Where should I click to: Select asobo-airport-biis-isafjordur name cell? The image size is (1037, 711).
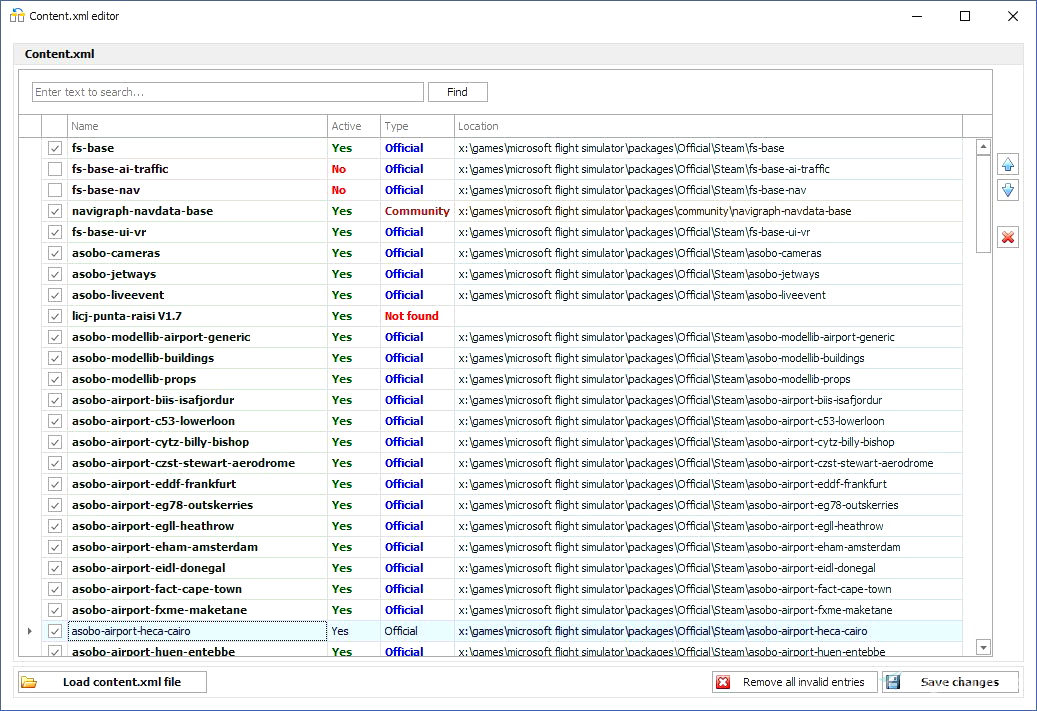[197, 400]
